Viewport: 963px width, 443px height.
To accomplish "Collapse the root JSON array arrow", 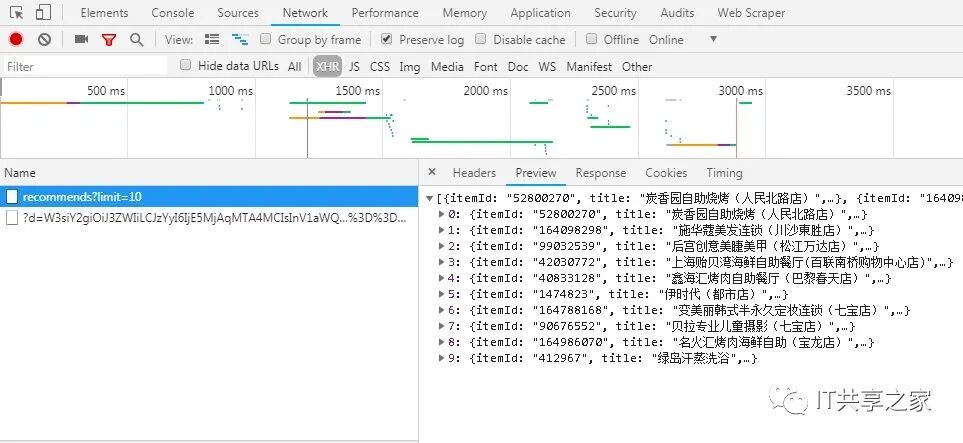I will pos(429,198).
